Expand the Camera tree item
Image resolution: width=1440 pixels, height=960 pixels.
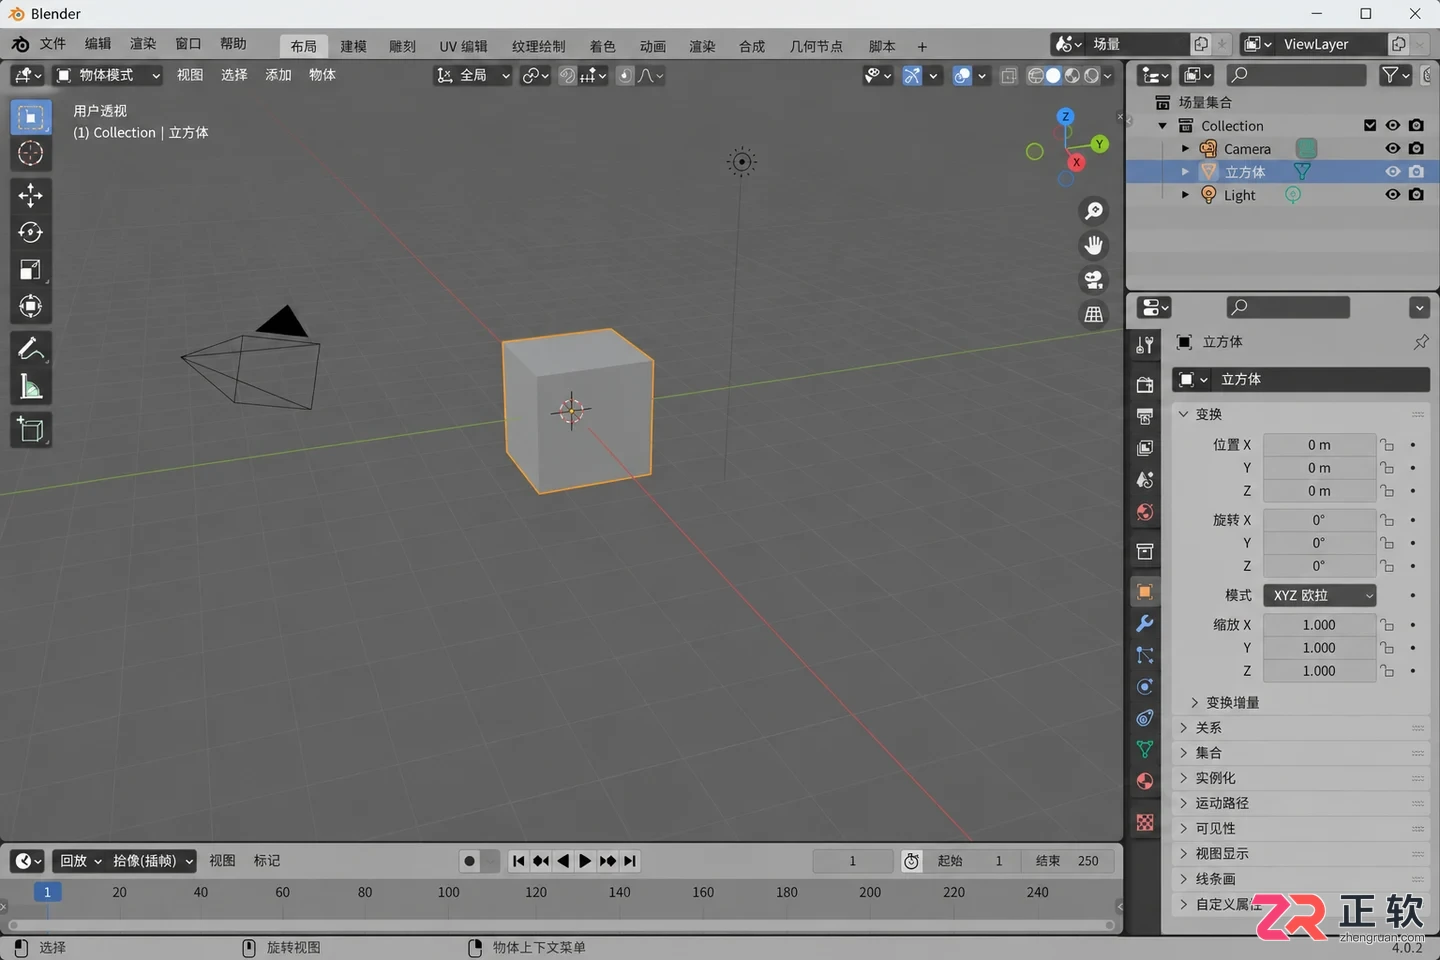point(1185,148)
